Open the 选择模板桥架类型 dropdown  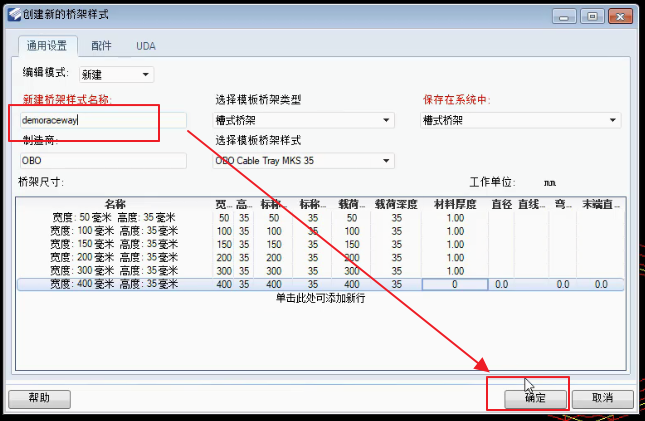click(x=304, y=120)
